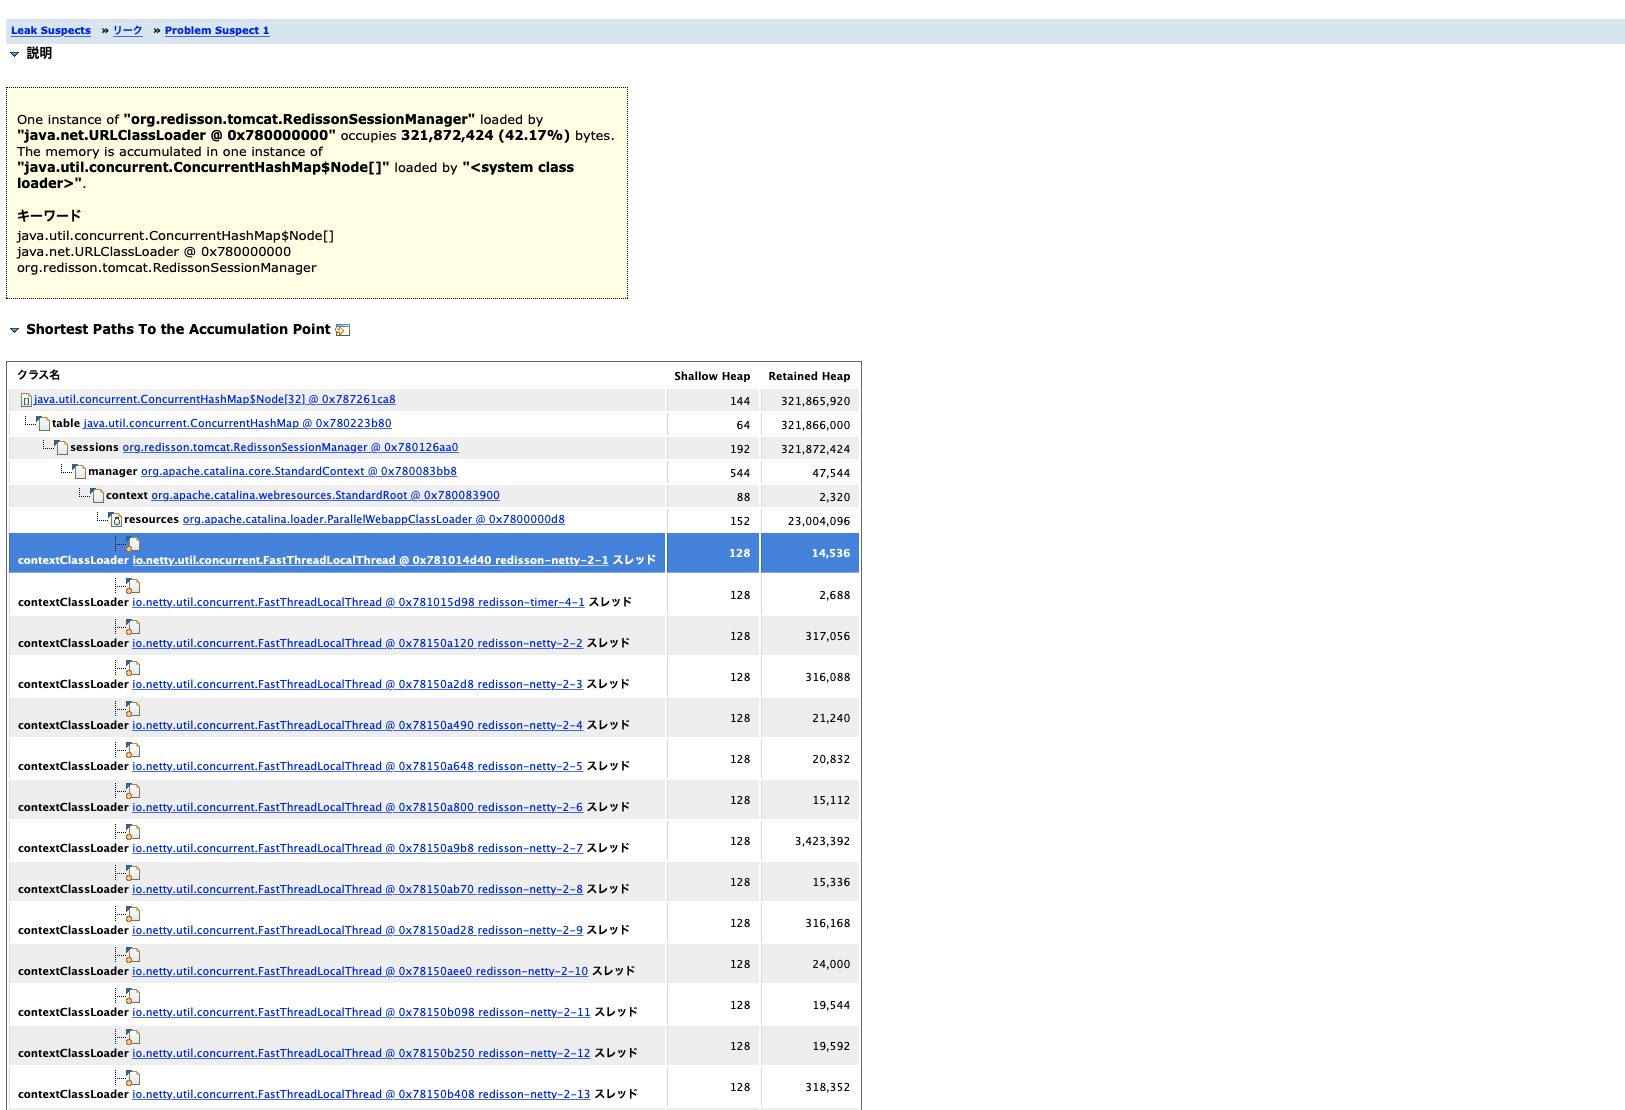Open ConcurrentHashMap$Node[32] @ 0x787261ca8 link

point(215,400)
